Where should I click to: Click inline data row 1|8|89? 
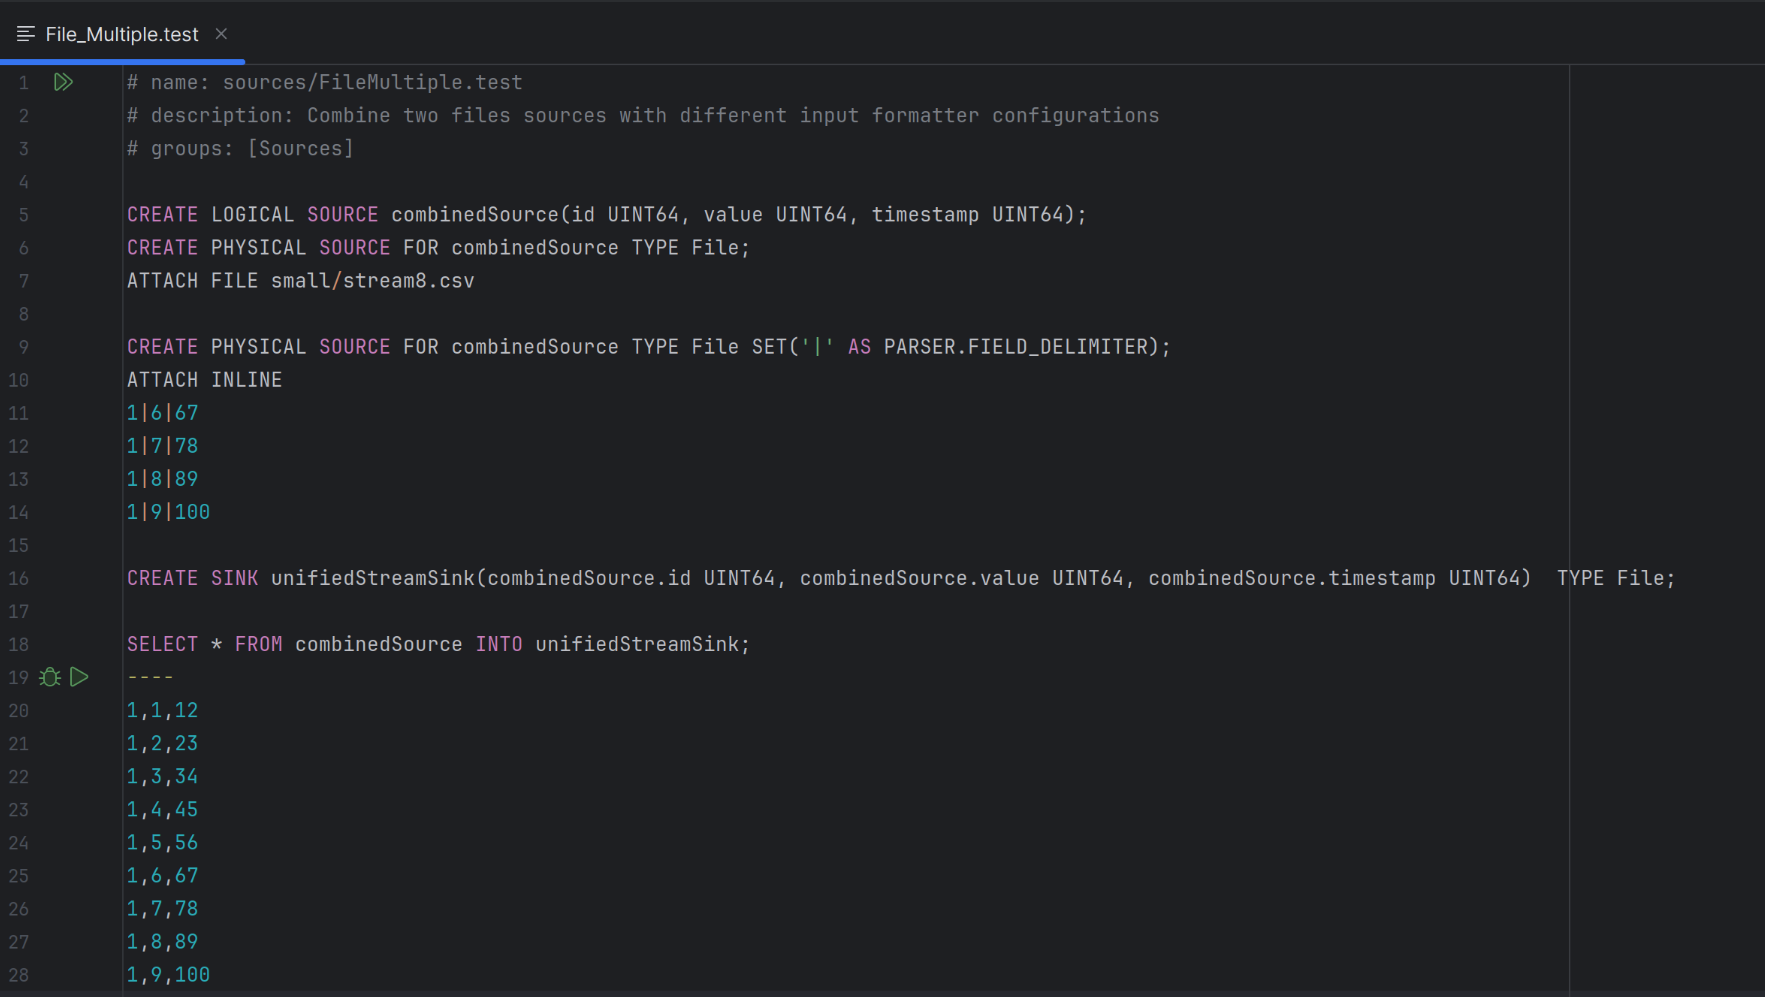tap(163, 478)
